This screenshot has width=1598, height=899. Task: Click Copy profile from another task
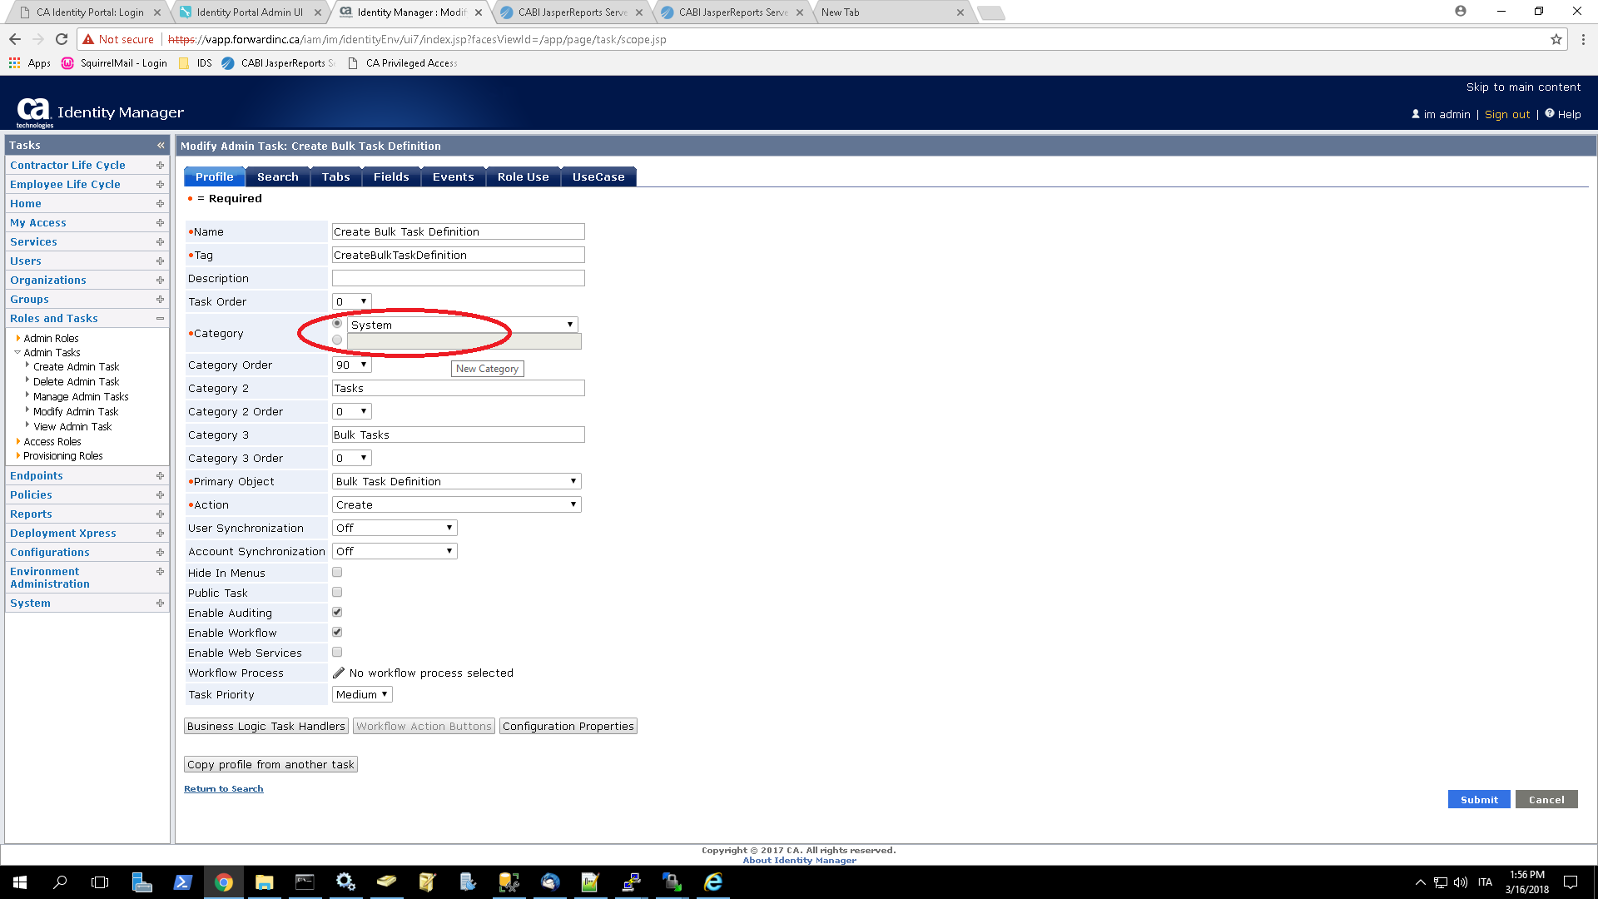(271, 764)
